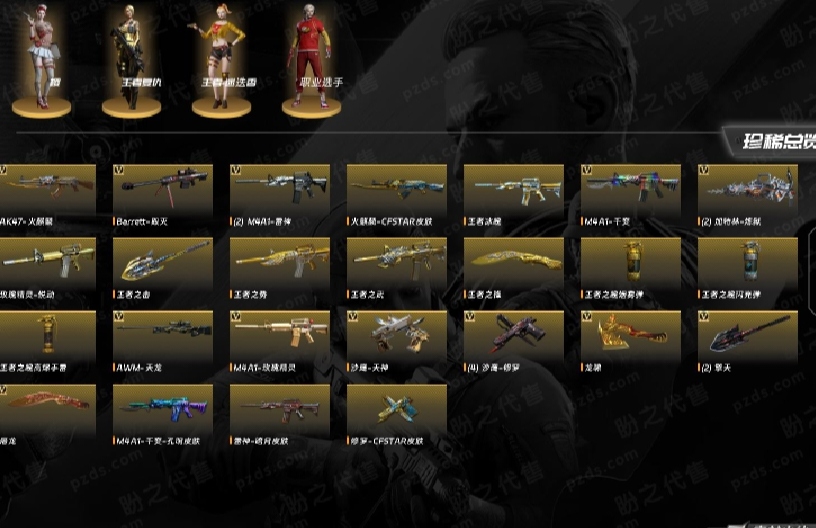The height and width of the screenshot is (528, 816).
Task: Open the crossed pistols CFSTAR skin item
Action: (397, 415)
